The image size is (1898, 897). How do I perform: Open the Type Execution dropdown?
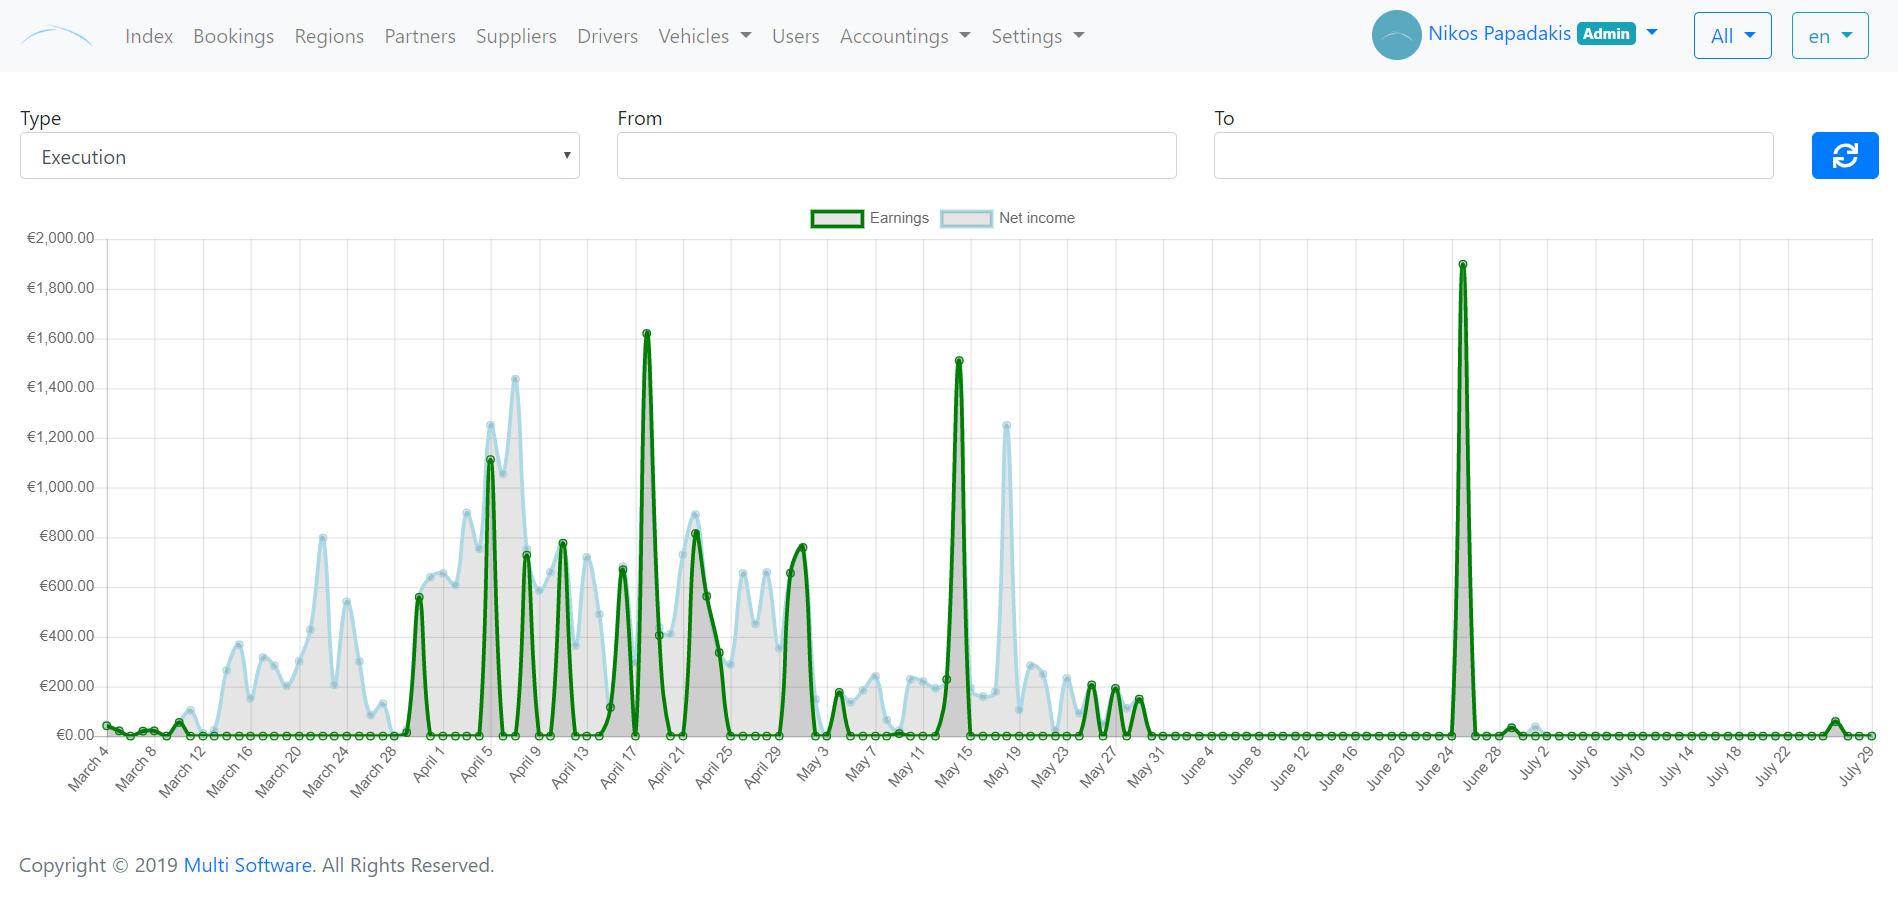pos(299,156)
